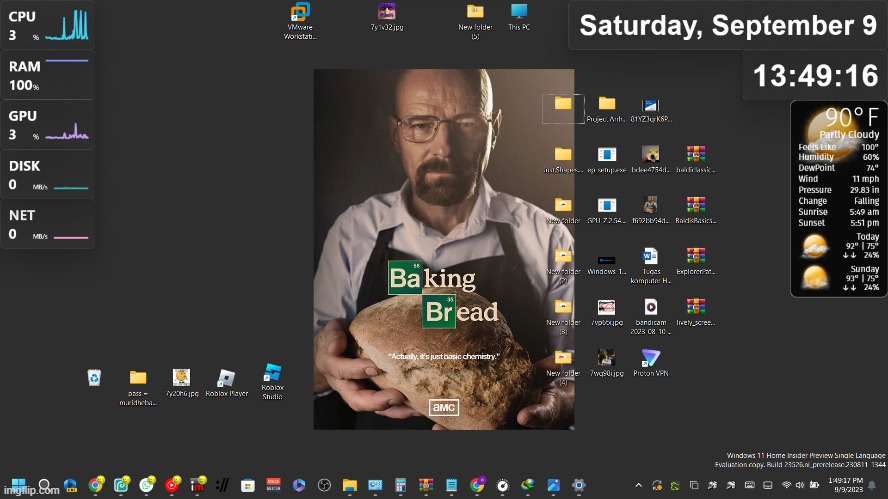Open the Wi-Fi network tray icon
Image resolution: width=888 pixels, height=499 pixels.
click(x=786, y=485)
